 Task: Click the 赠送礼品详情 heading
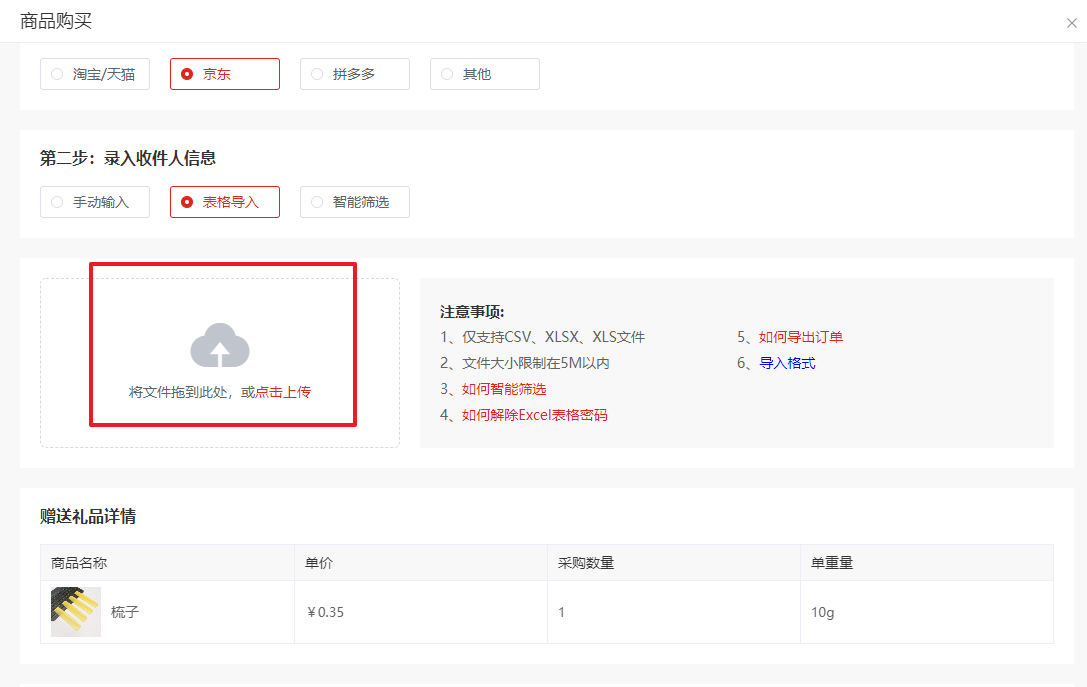88,516
